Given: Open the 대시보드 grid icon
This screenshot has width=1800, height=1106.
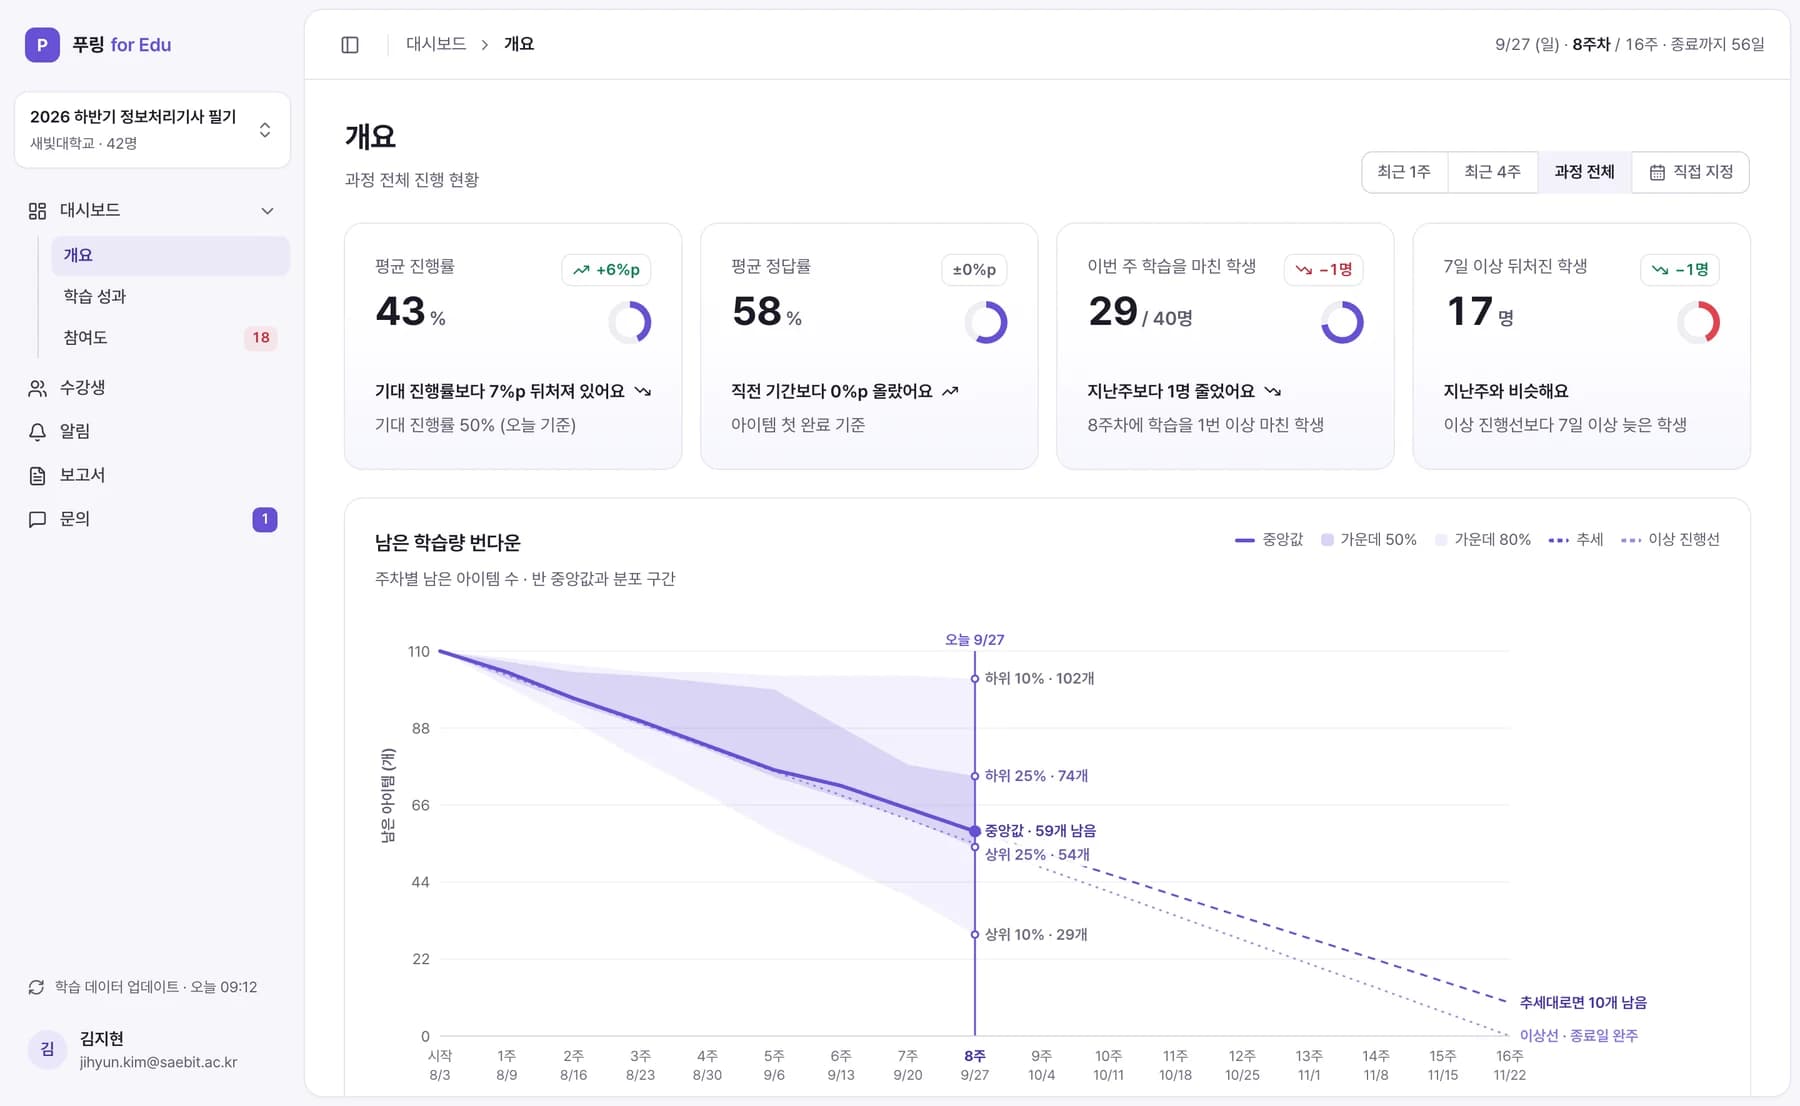Looking at the screenshot, I should coord(37,211).
